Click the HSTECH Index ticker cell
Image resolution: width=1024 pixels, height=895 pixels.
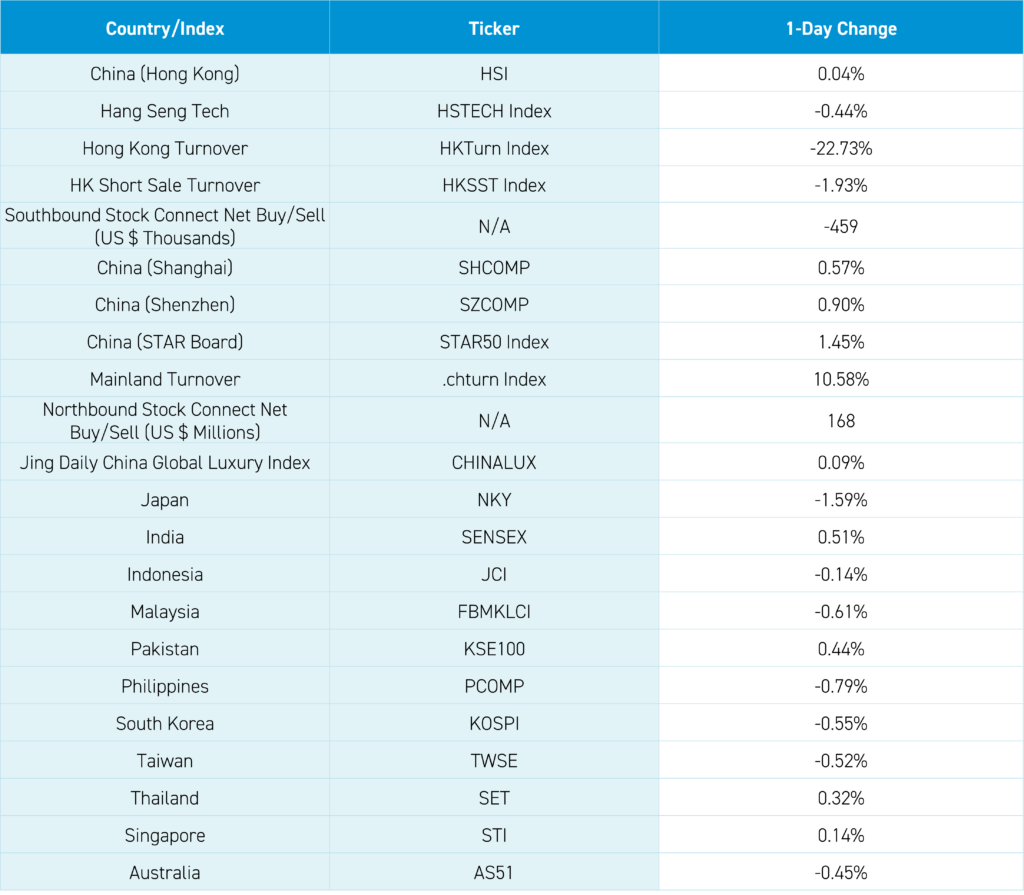point(494,111)
